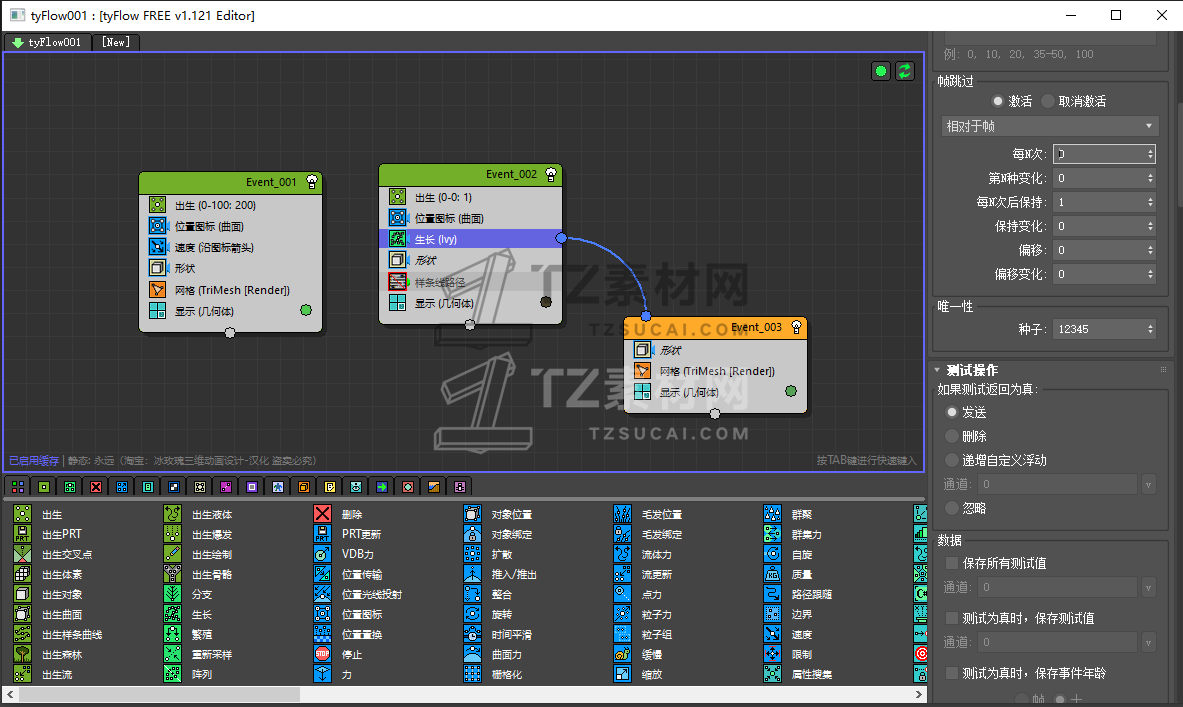Open the 通道 dropdown below 递增自定义浮动
The image size is (1183, 707).
pyautogui.click(x=1148, y=484)
